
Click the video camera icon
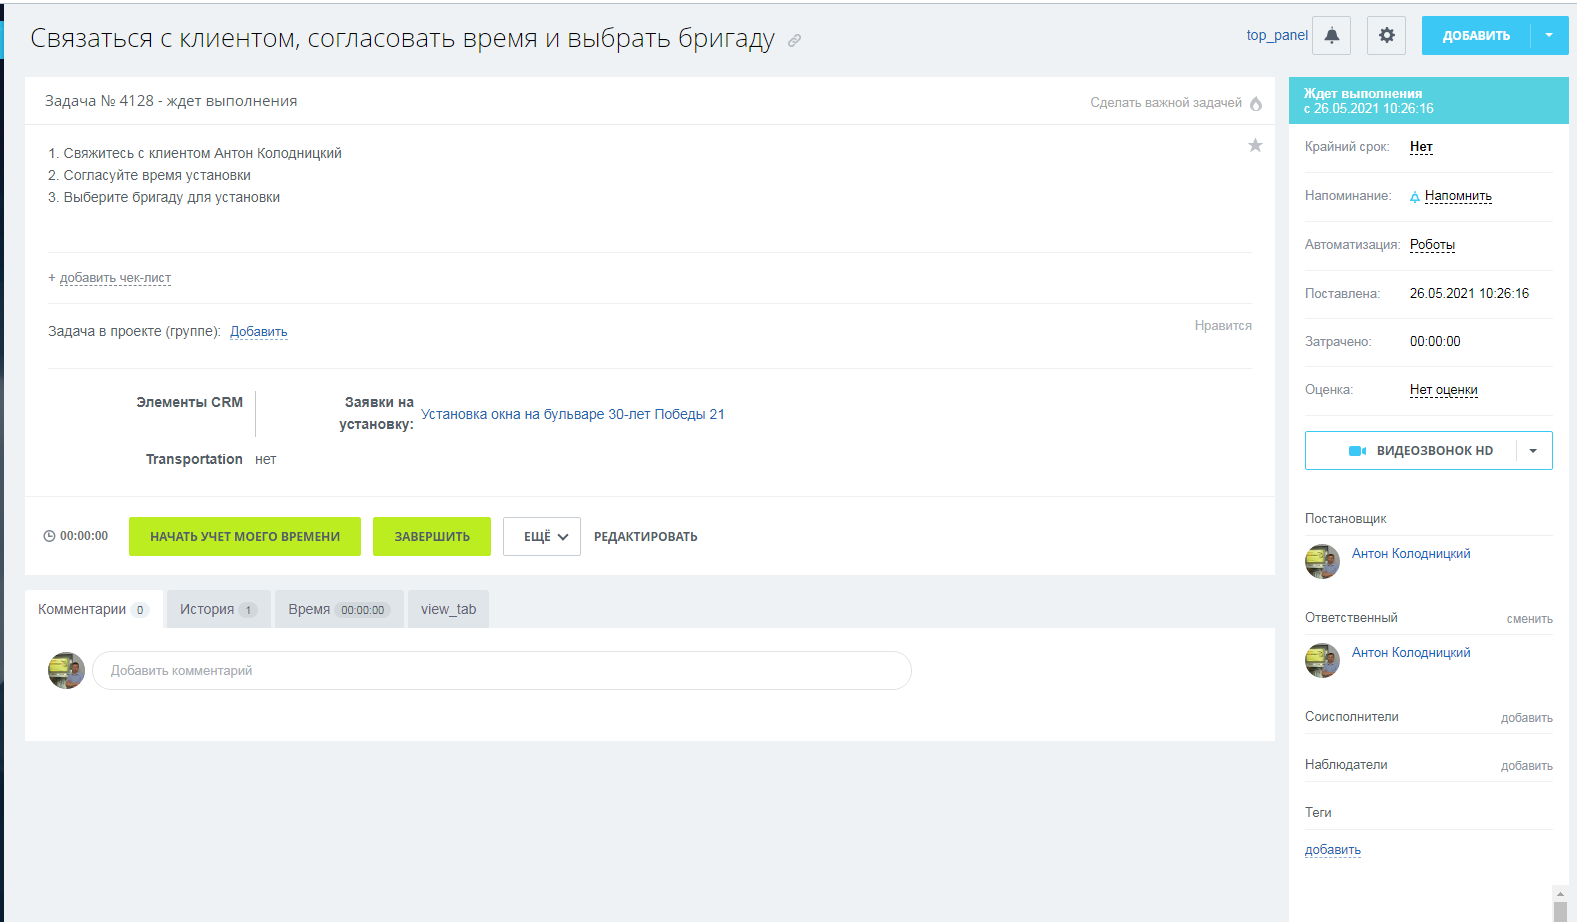click(x=1357, y=451)
